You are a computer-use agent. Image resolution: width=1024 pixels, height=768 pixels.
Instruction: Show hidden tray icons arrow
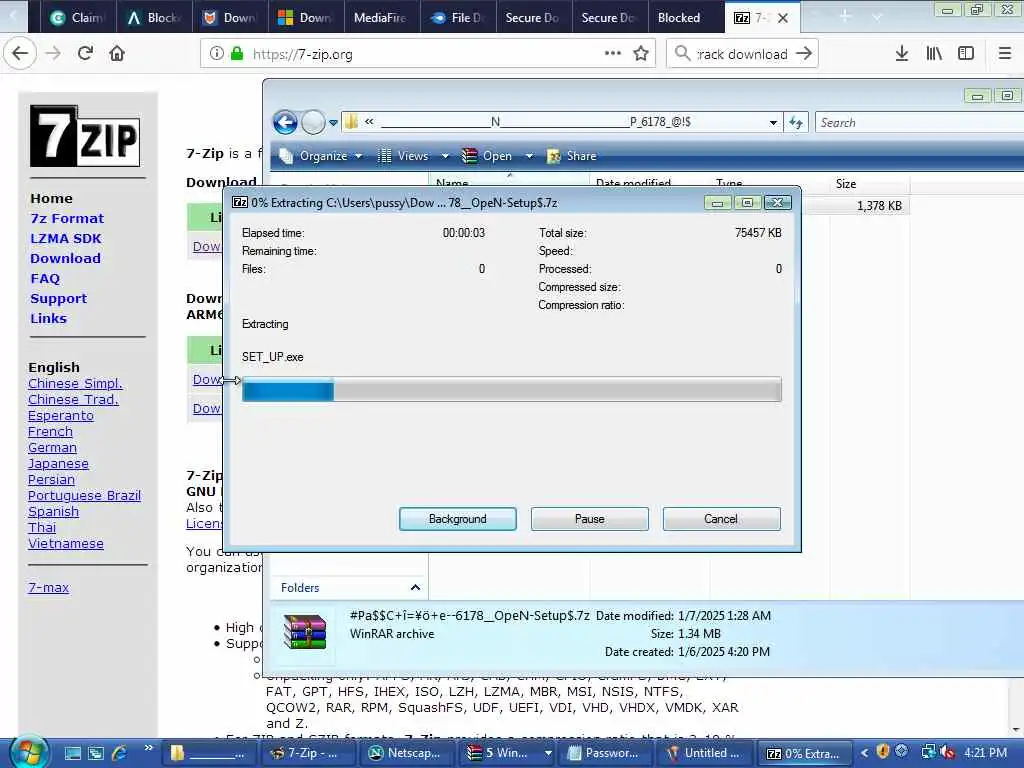pyautogui.click(x=865, y=753)
